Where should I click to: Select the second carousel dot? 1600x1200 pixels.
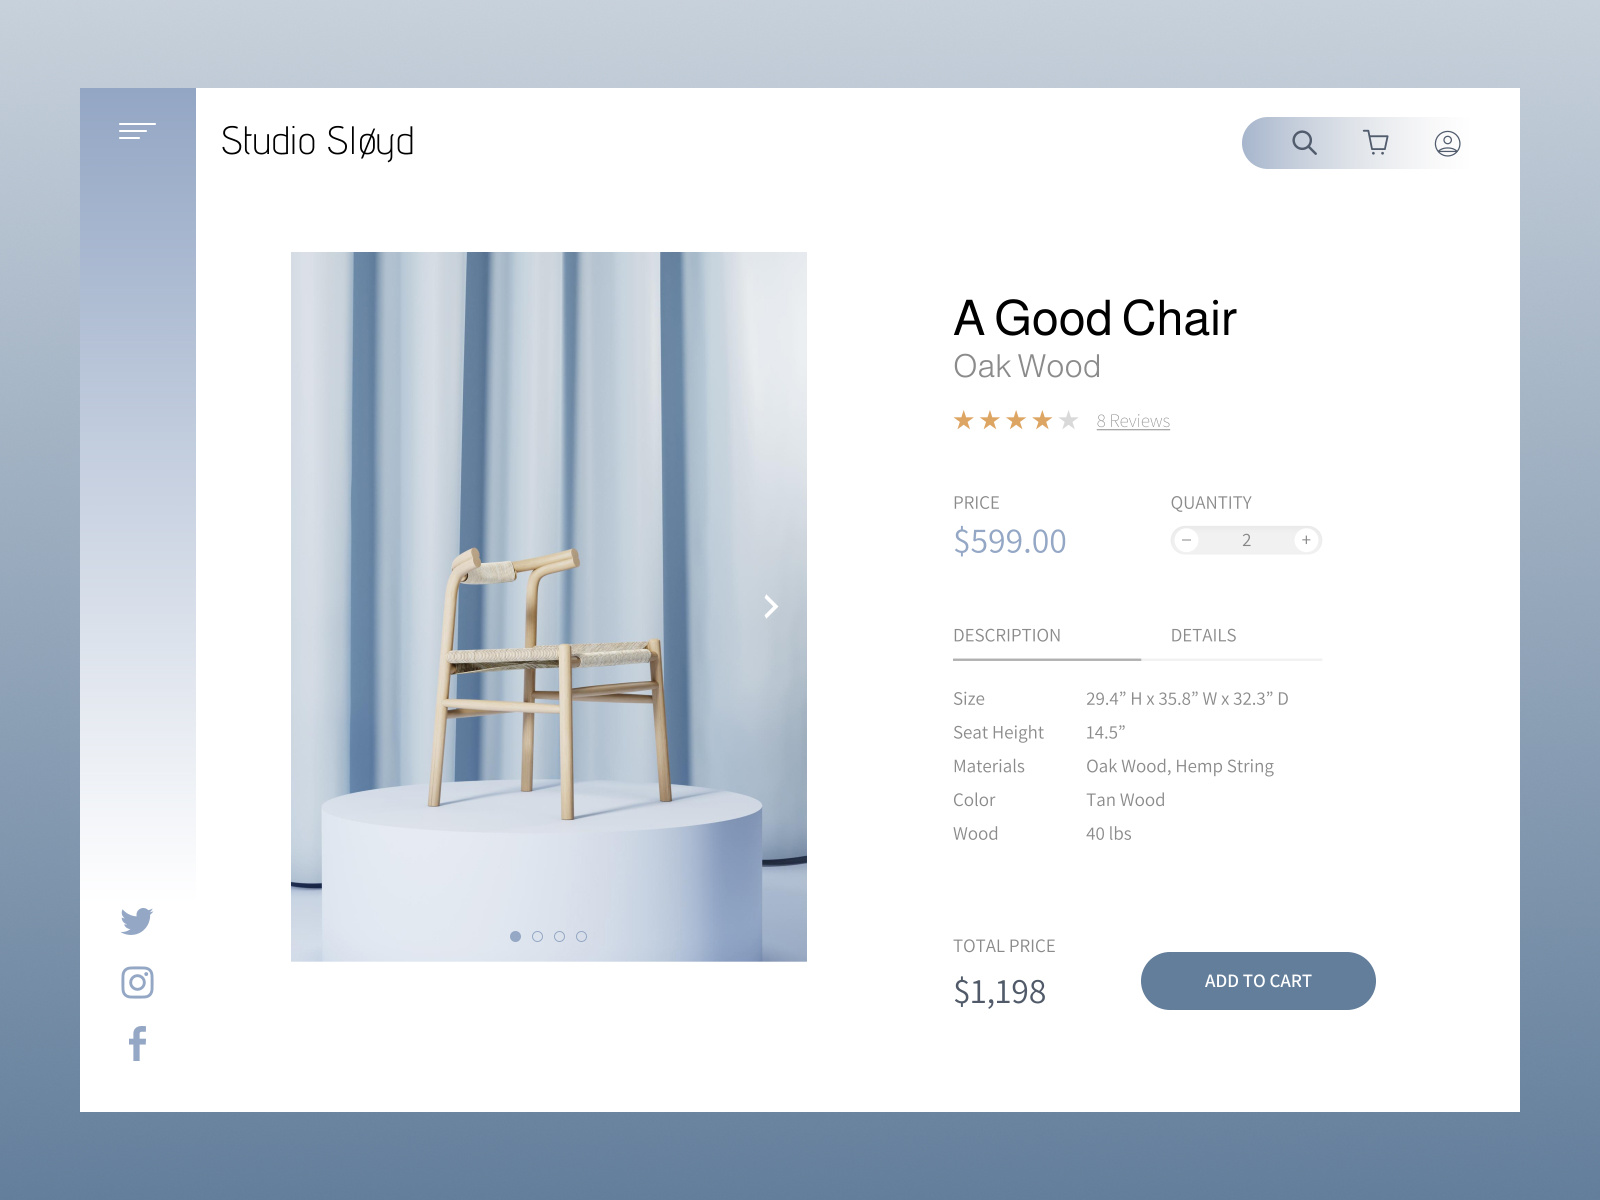538,937
